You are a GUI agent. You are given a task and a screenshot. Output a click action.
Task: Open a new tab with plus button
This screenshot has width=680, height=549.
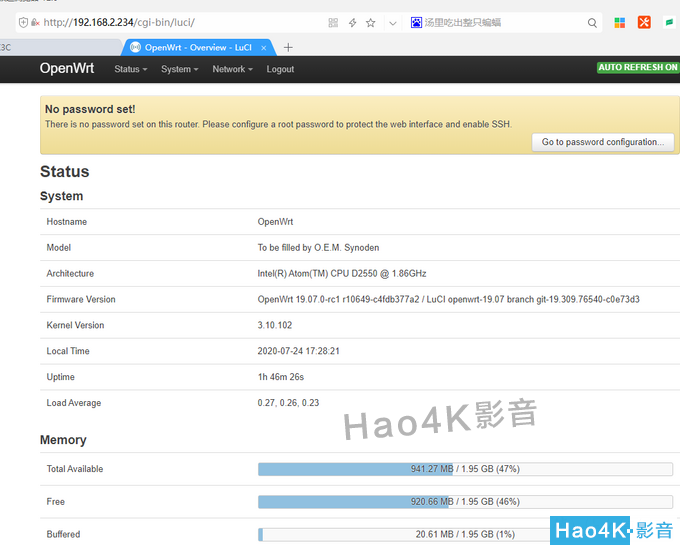[x=288, y=47]
